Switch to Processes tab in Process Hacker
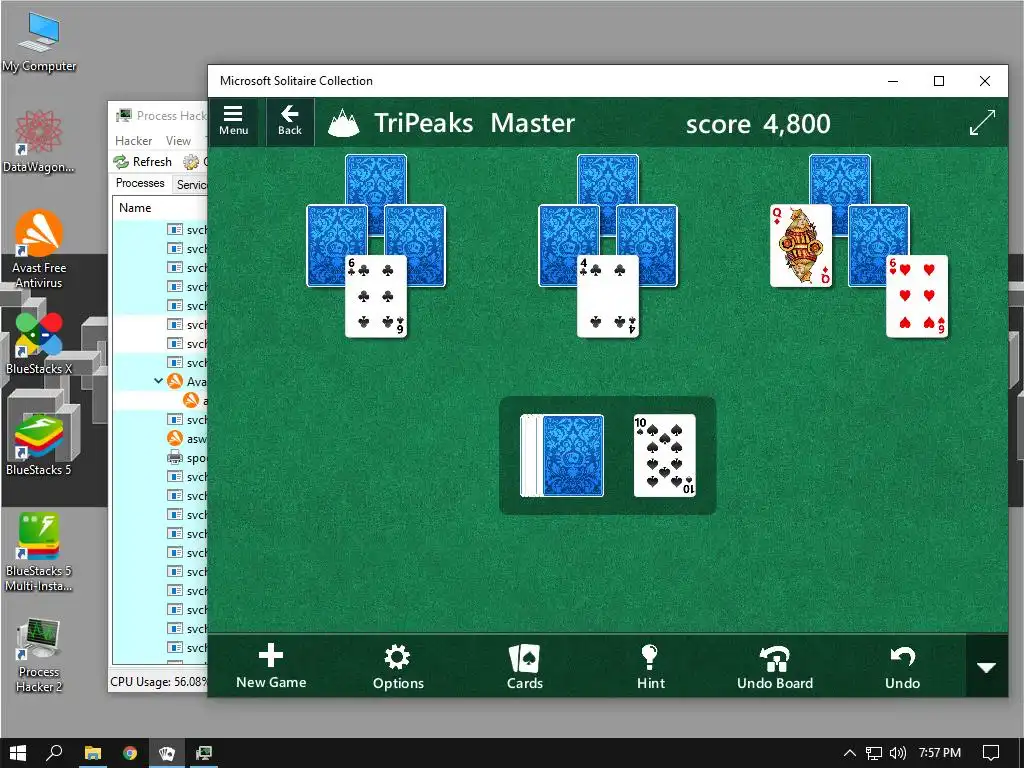This screenshot has width=1024, height=768. 140,184
